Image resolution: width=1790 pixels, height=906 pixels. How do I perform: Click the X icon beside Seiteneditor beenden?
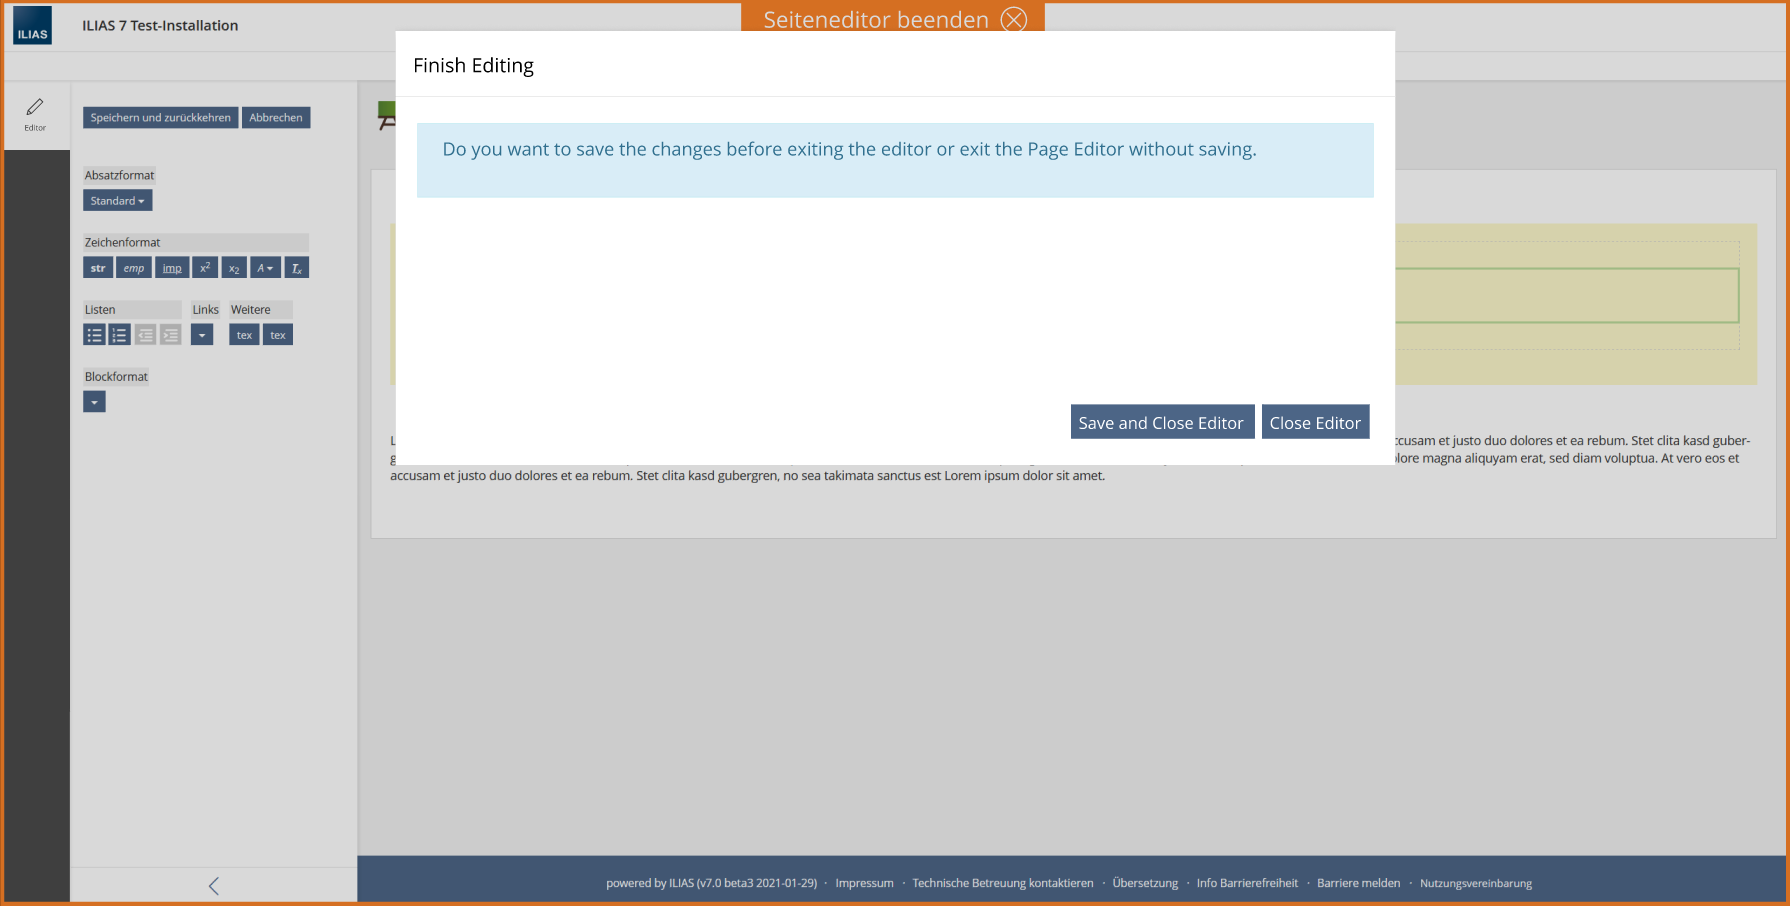tap(1014, 20)
